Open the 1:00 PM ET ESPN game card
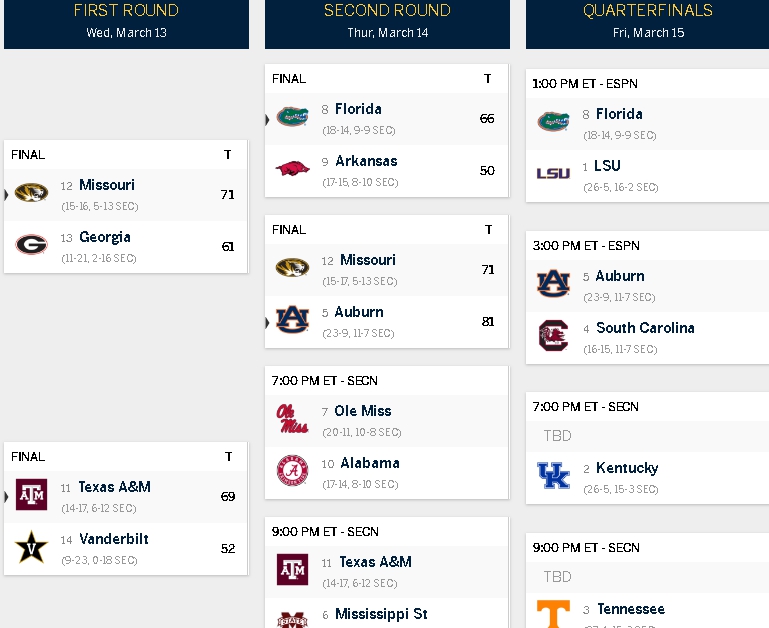Viewport: 769px width, 628px height. [x=647, y=135]
